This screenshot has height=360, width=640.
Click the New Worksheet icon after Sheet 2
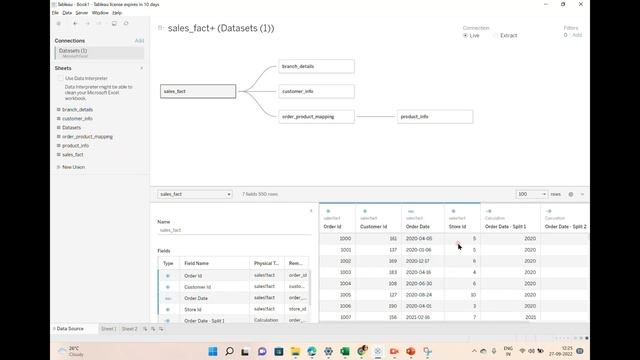(145, 329)
